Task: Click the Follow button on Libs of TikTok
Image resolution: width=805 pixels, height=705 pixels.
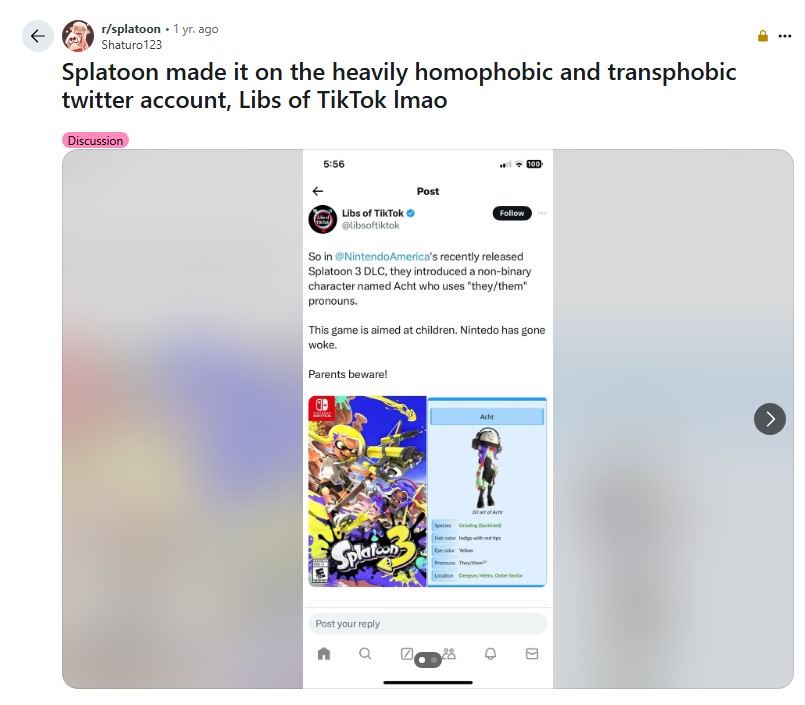Action: (x=512, y=213)
